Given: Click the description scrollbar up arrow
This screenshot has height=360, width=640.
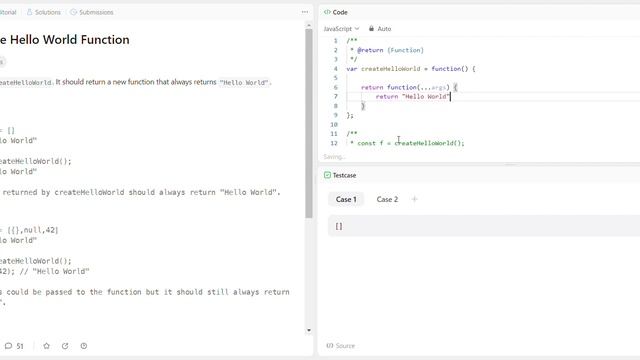Looking at the screenshot, I should pyautogui.click(x=309, y=25).
